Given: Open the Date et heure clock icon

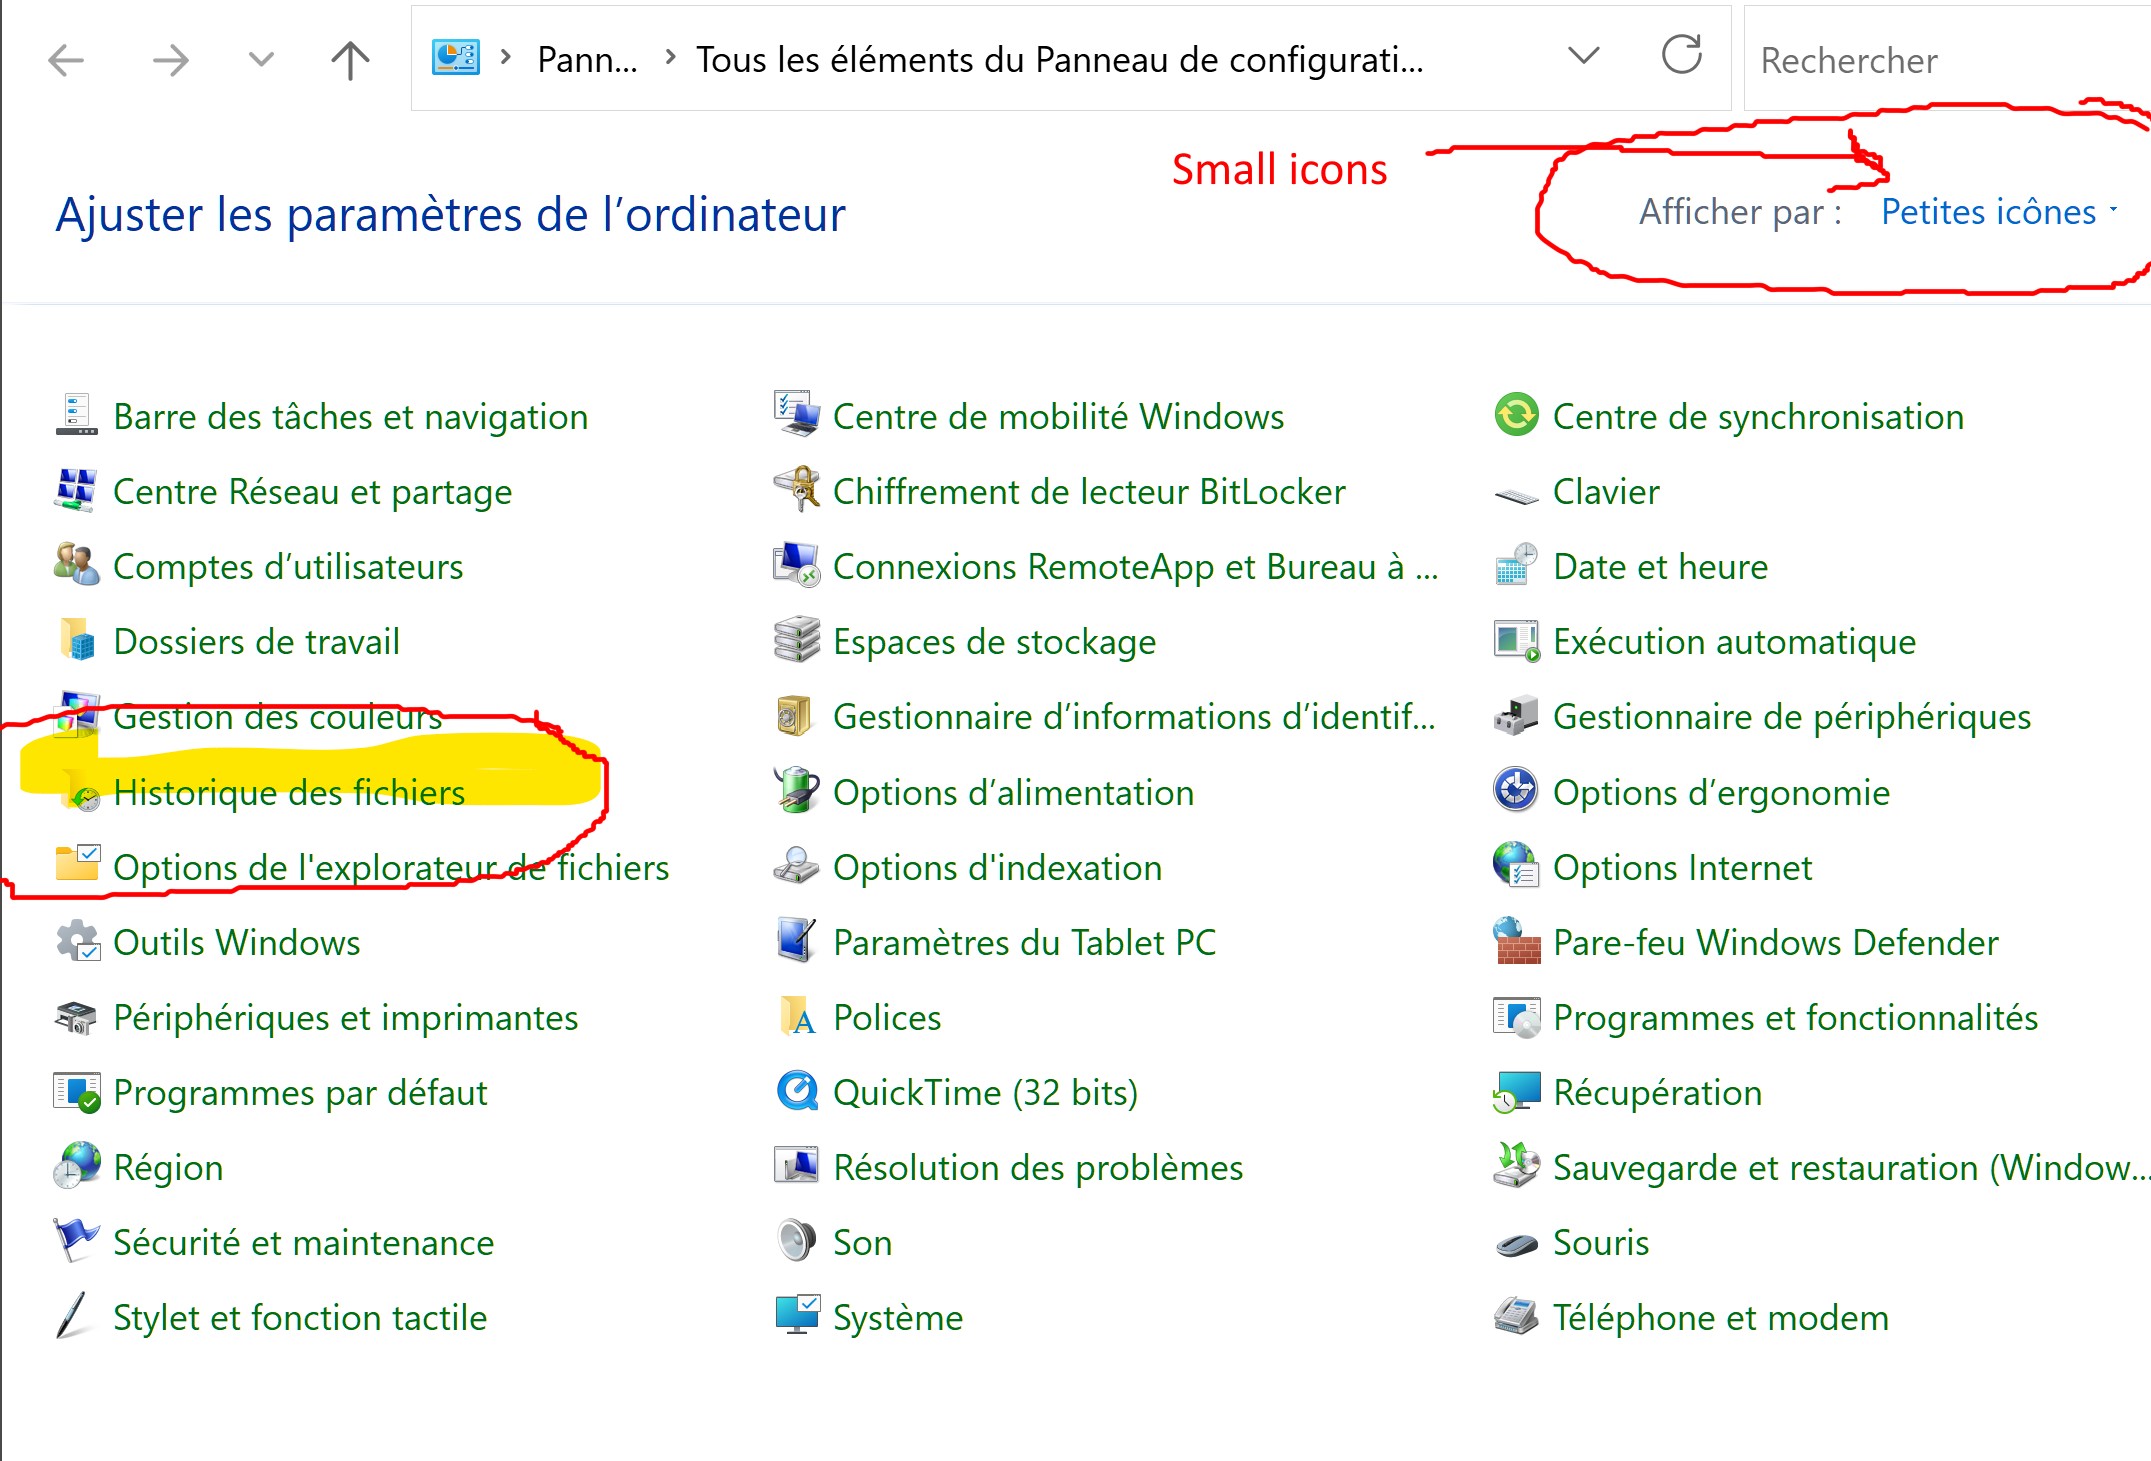Looking at the screenshot, I should coord(1517,565).
